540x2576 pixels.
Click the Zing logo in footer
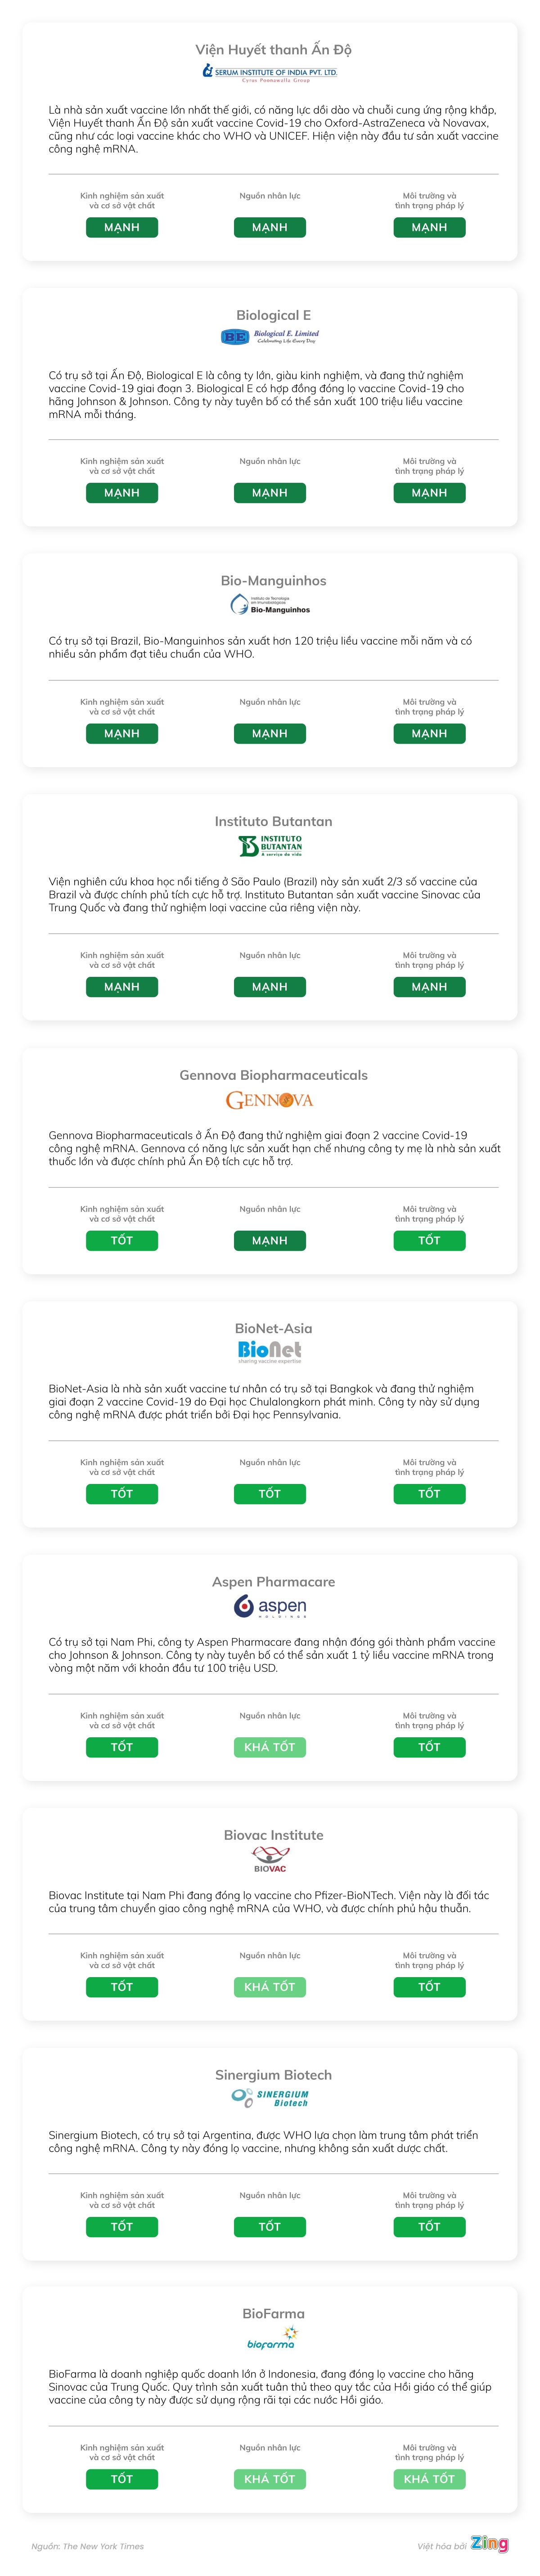tap(490, 2544)
